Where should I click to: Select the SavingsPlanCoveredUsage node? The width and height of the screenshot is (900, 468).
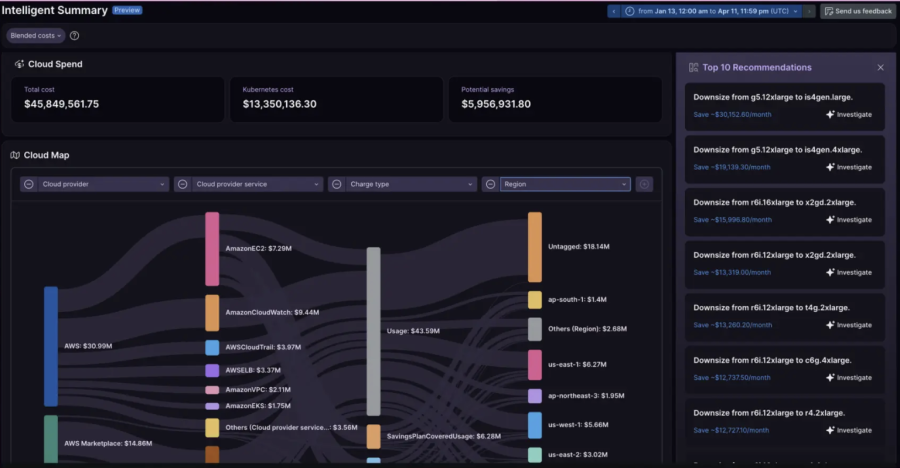pos(374,436)
